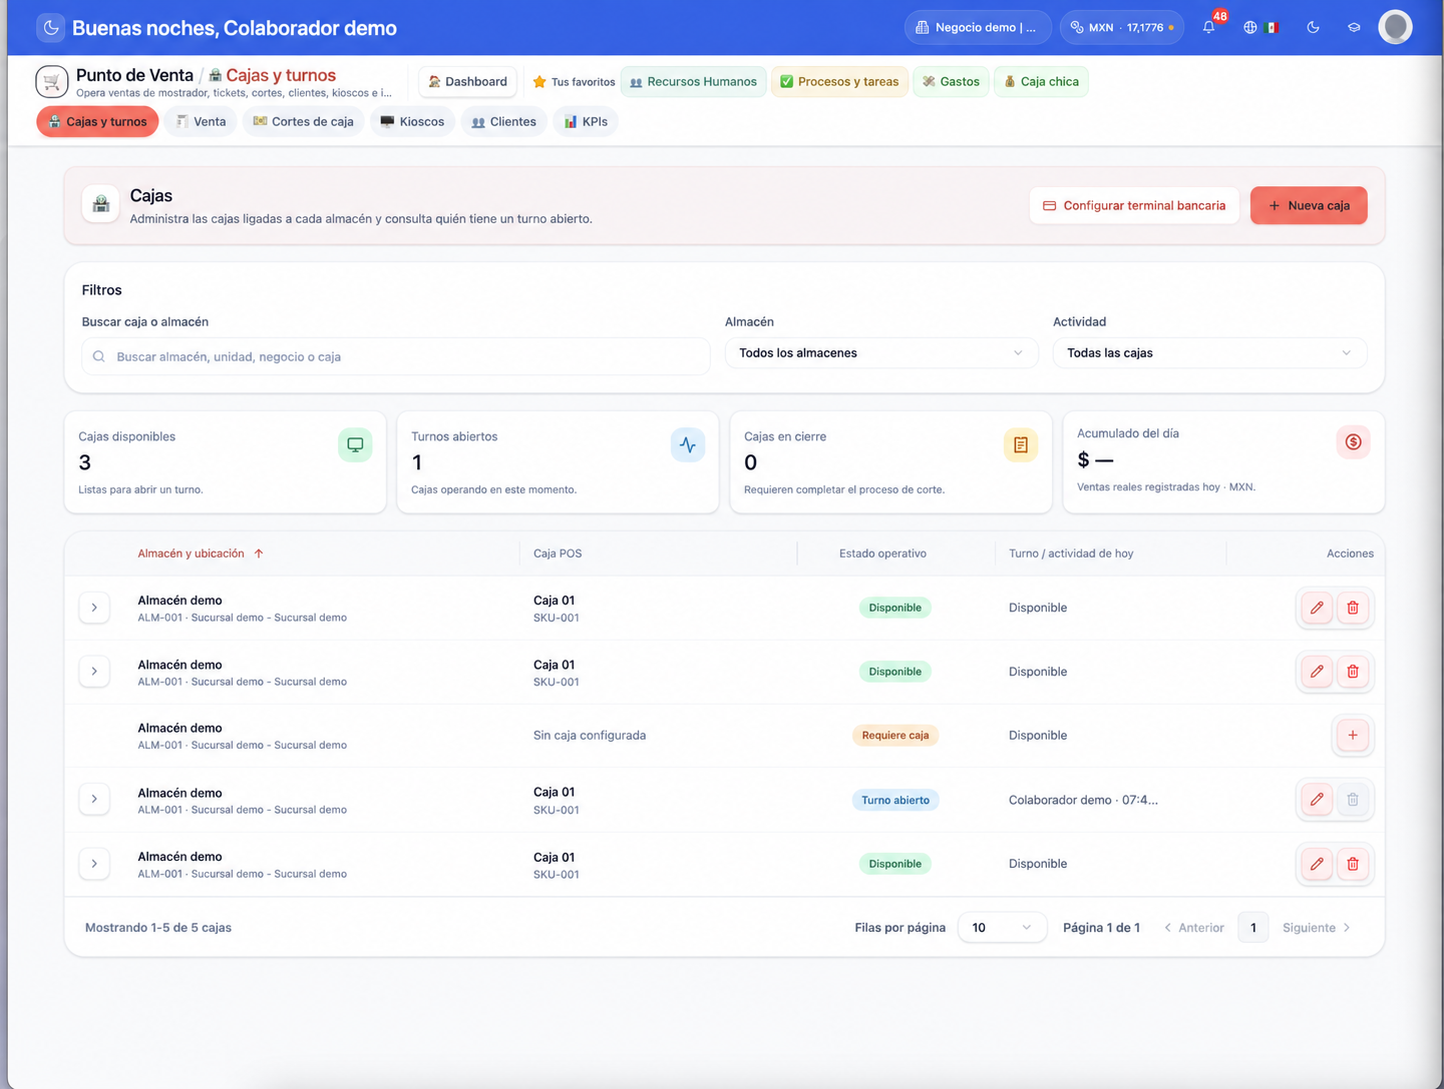Click the magnifier icon in the search field

(x=99, y=356)
